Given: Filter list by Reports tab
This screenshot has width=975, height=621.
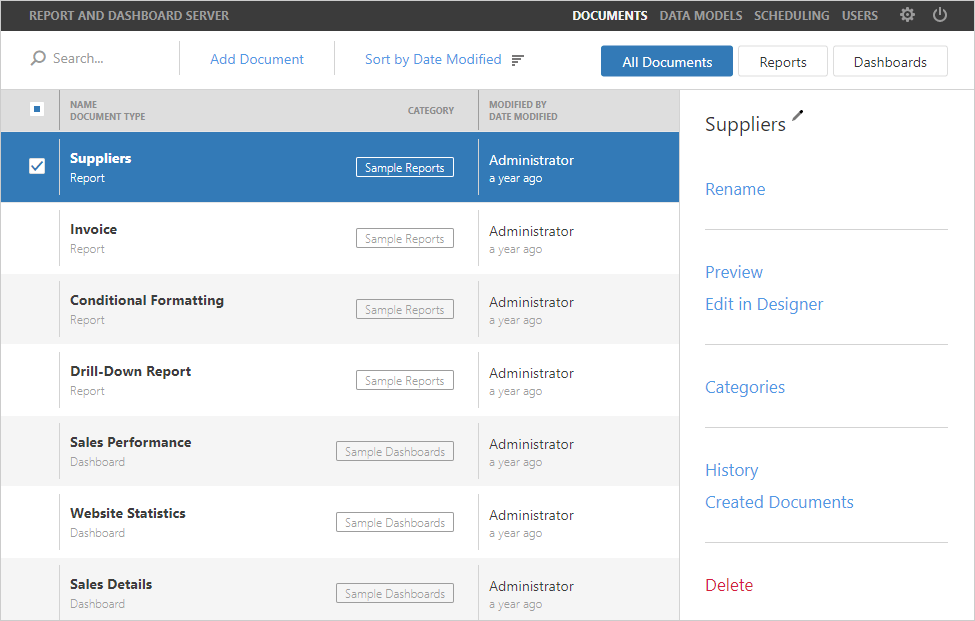Looking at the screenshot, I should click(x=782, y=62).
